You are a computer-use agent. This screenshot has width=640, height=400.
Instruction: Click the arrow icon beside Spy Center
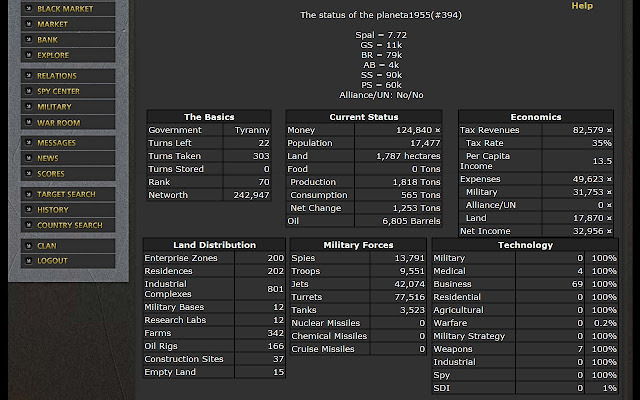29,91
